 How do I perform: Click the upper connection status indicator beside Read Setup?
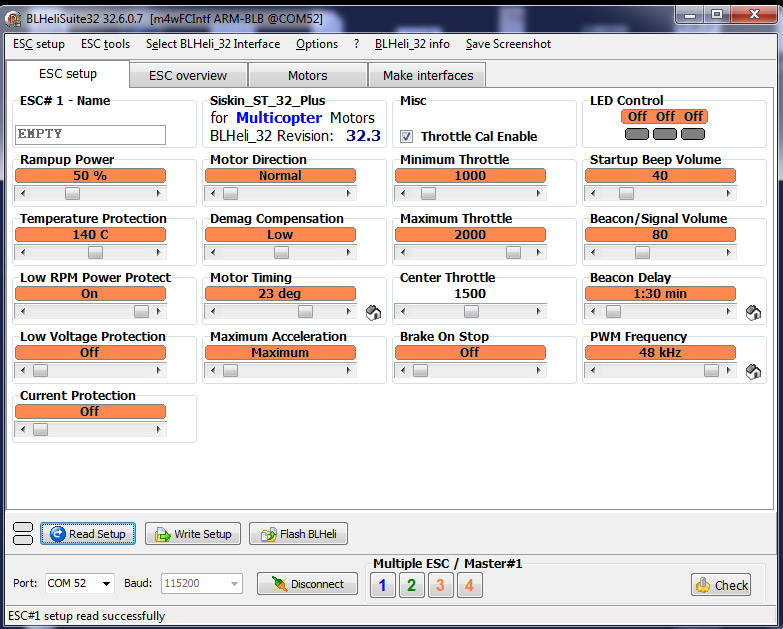[x=22, y=528]
